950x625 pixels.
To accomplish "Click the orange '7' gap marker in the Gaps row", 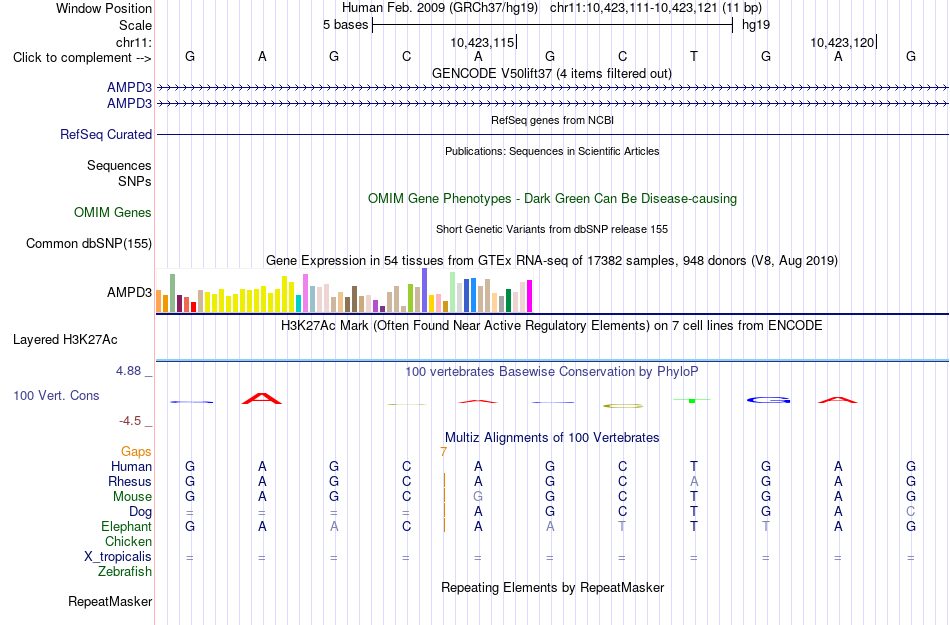I will point(443,452).
